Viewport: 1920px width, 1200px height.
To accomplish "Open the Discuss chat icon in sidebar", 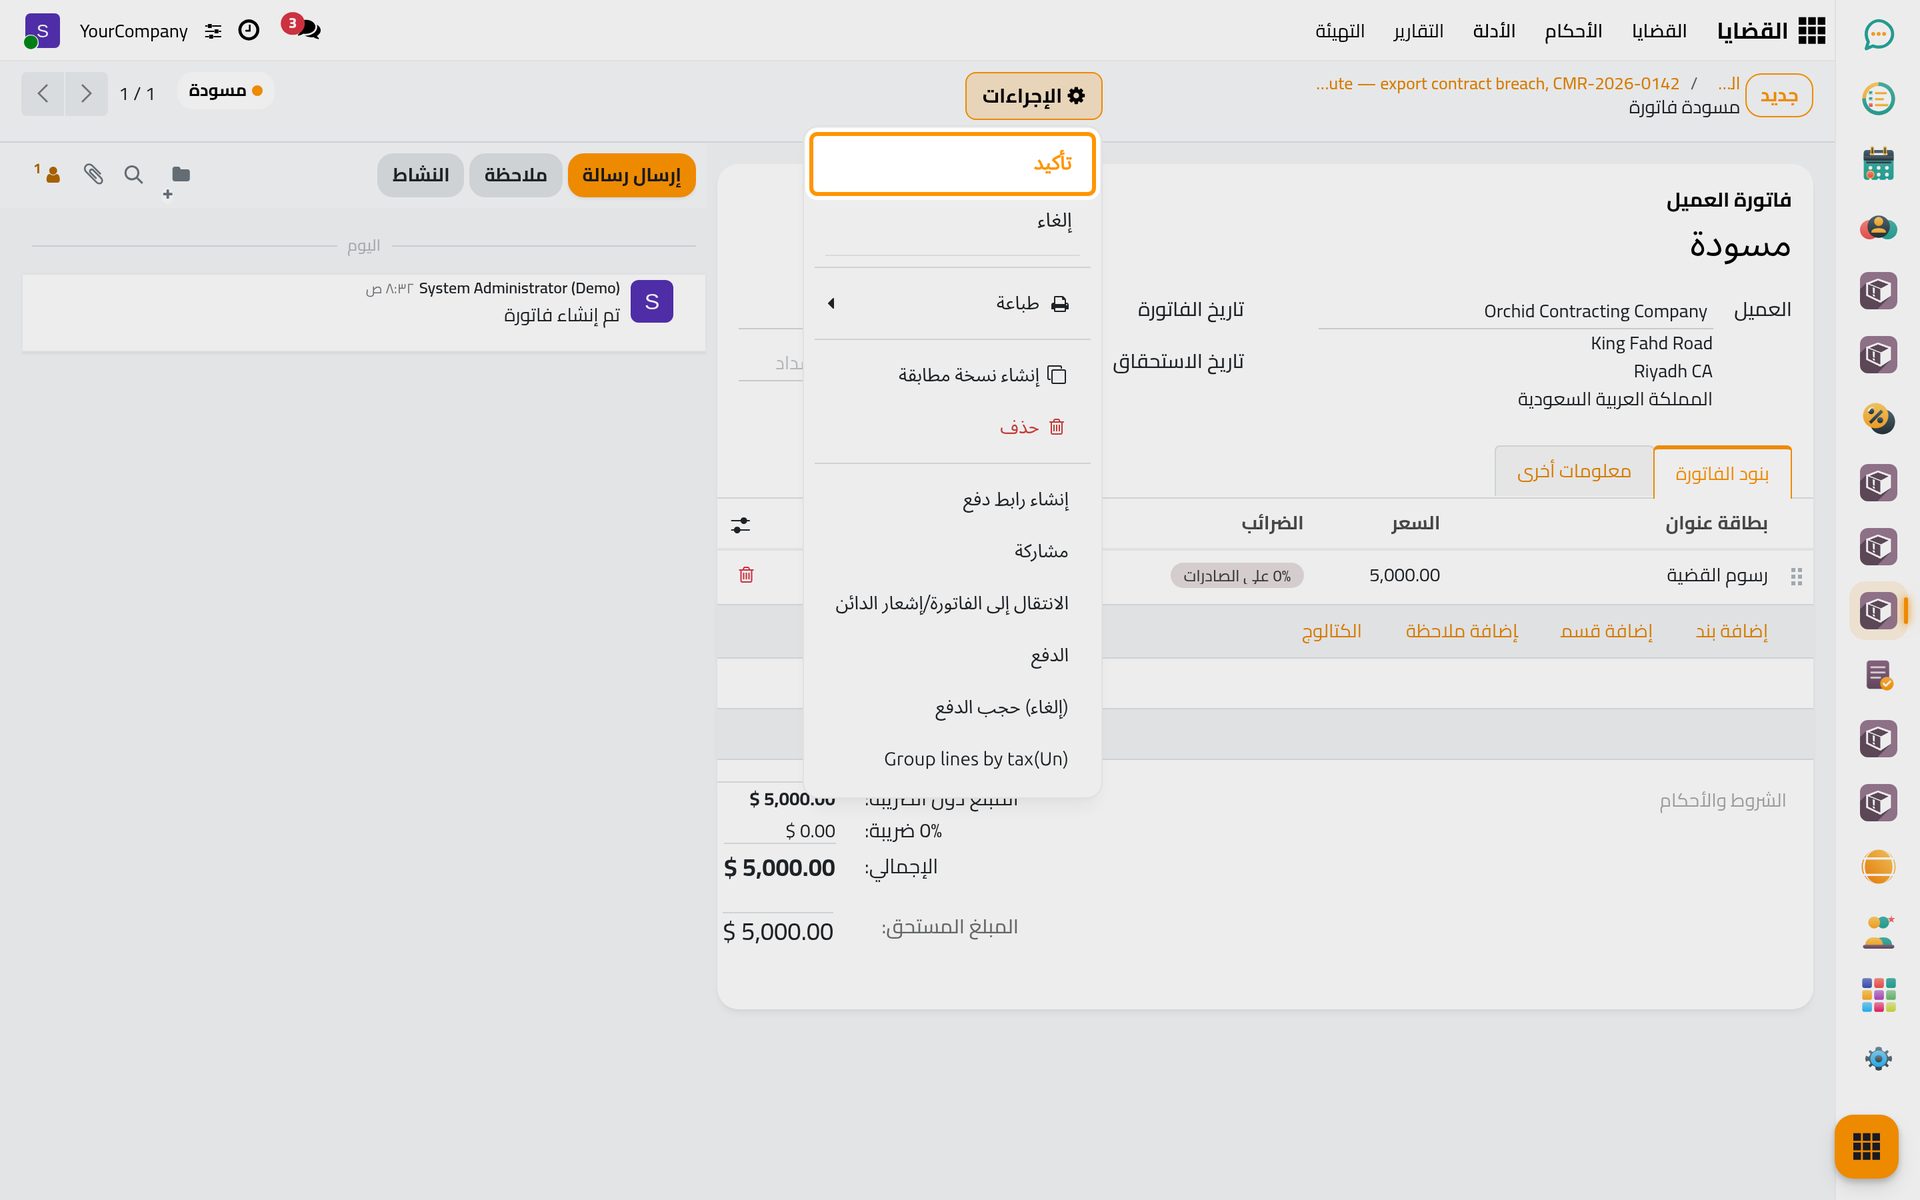I will click(1878, 35).
